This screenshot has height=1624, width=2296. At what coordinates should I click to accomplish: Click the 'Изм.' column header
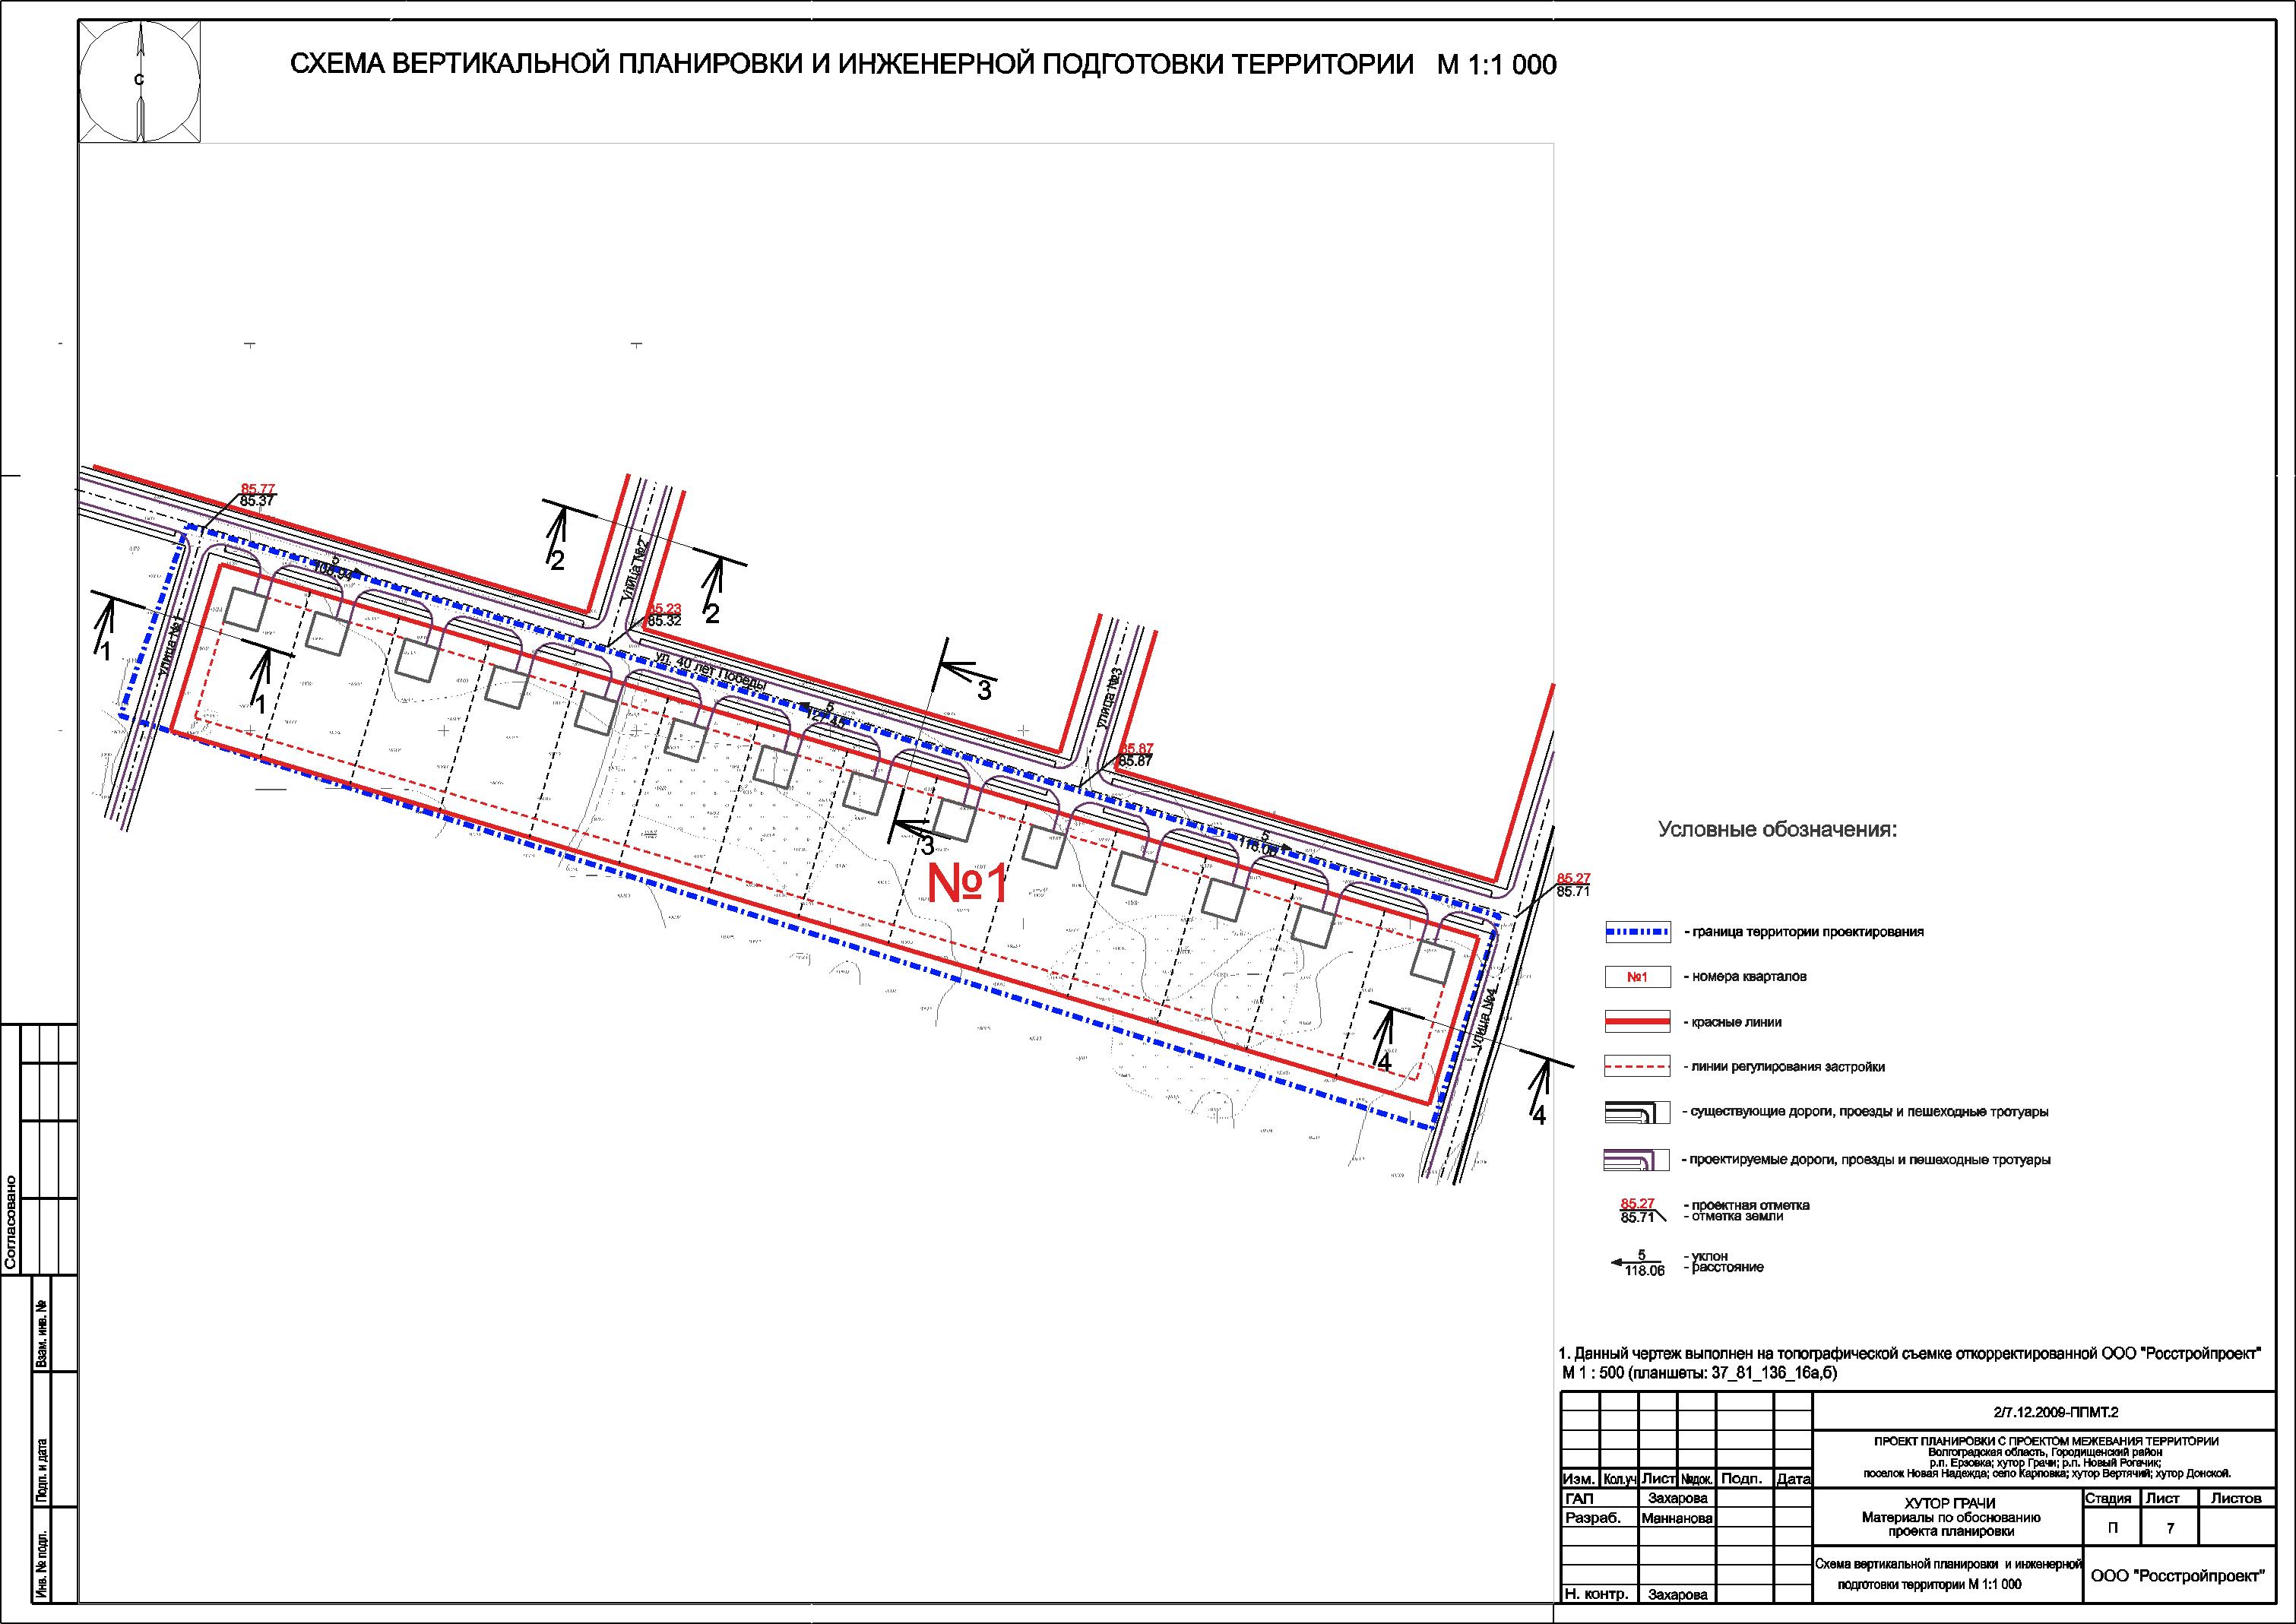click(1580, 1479)
